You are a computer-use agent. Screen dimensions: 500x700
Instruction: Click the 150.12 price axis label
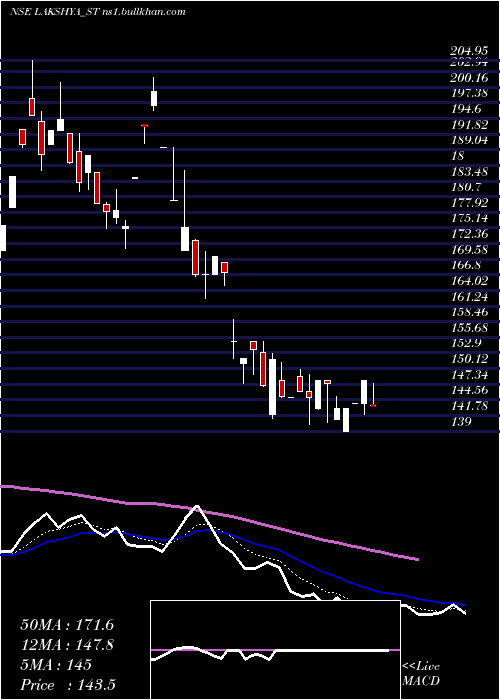click(469, 358)
